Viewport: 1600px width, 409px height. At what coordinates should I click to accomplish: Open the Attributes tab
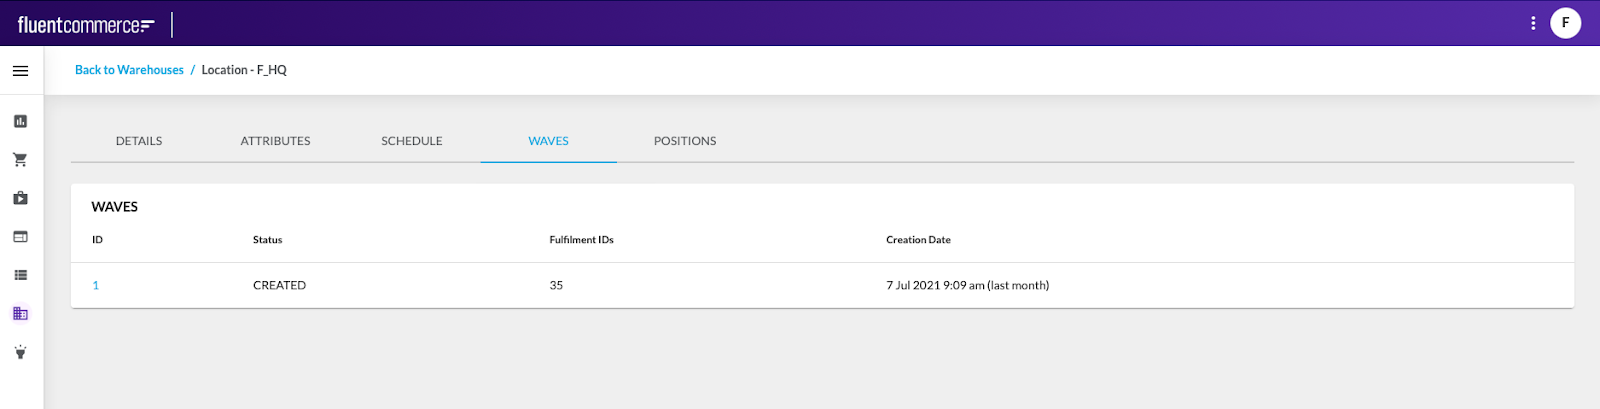[x=275, y=141]
